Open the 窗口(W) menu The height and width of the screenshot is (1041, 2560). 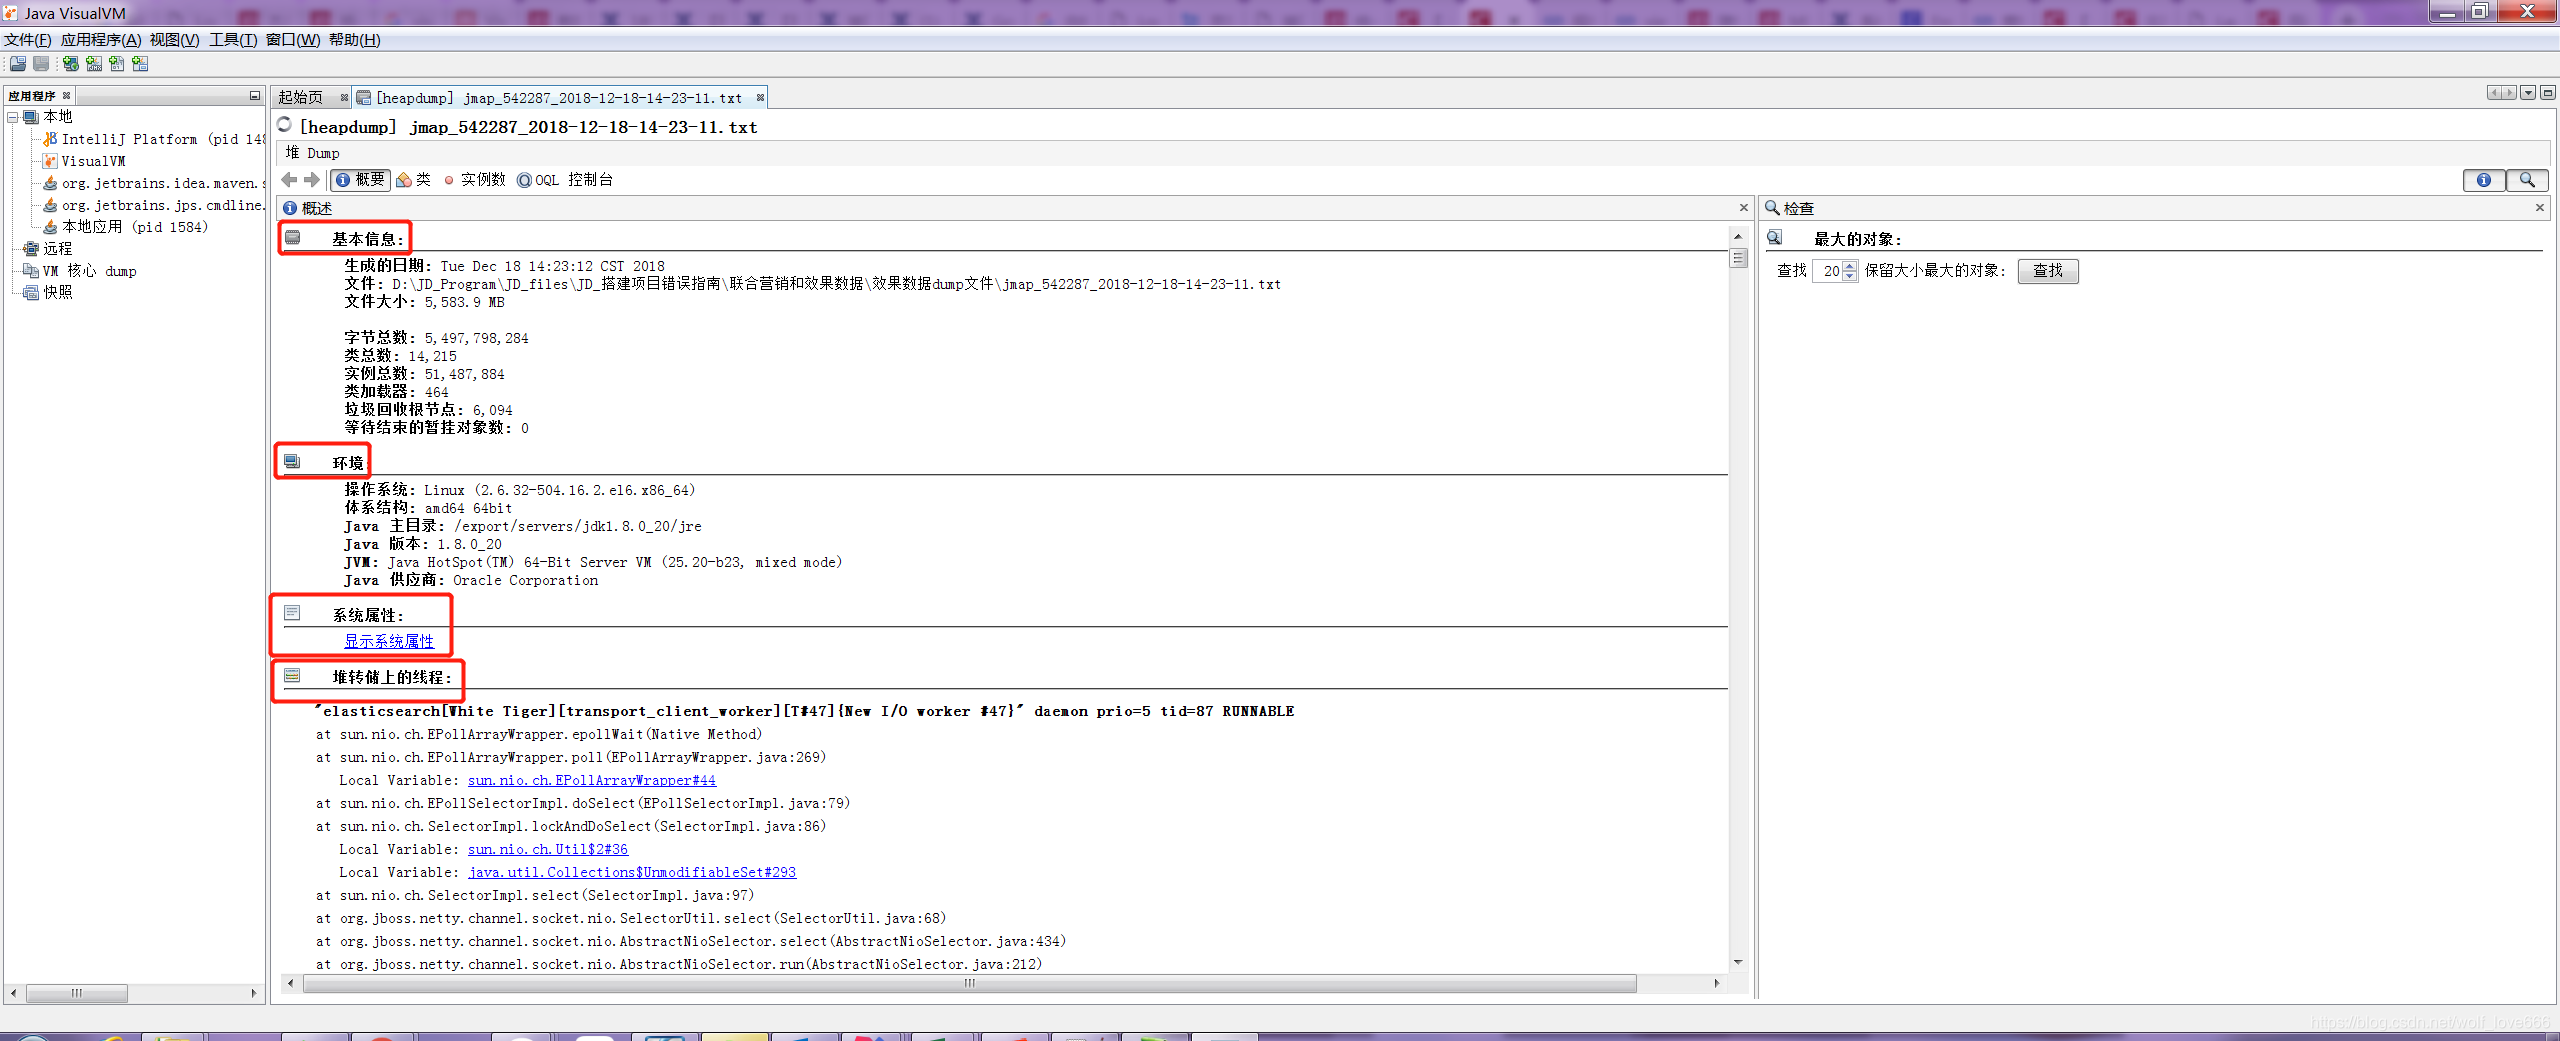[x=293, y=40]
